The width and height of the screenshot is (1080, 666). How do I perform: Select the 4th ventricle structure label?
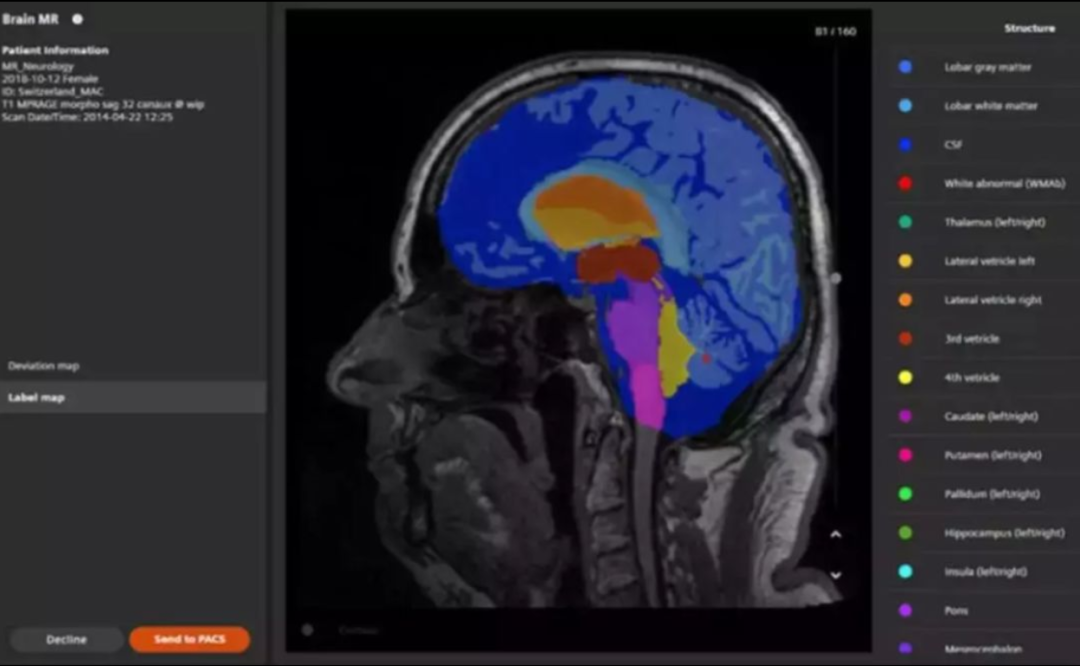[x=971, y=378]
